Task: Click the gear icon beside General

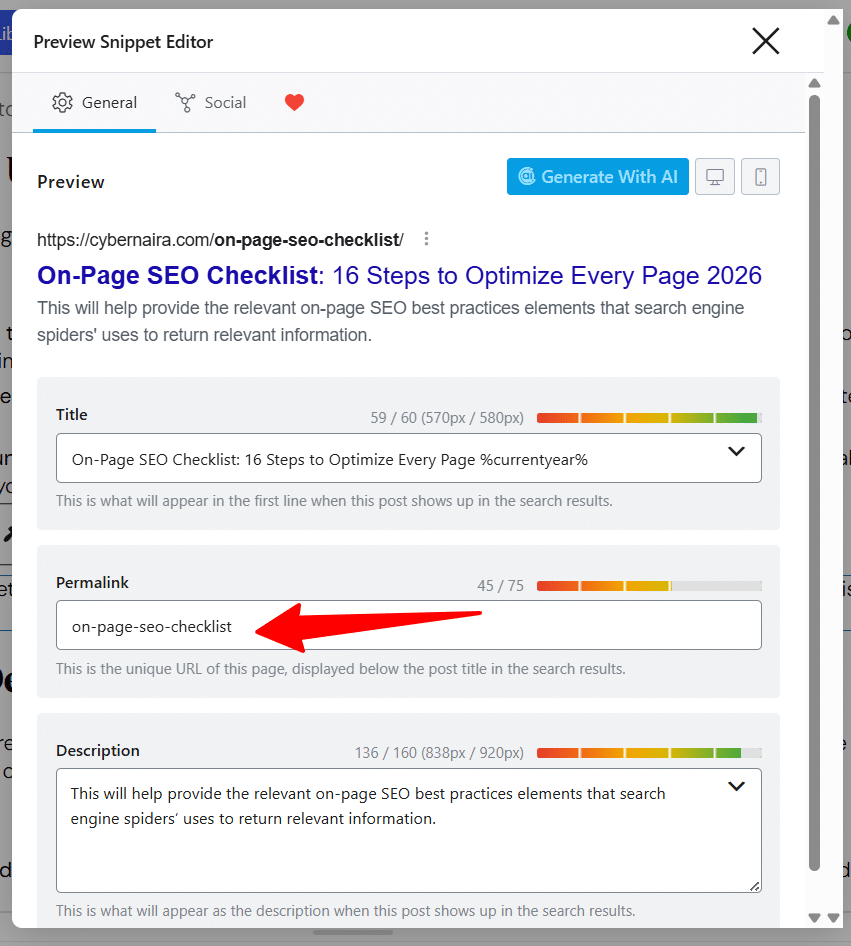Action: tap(62, 103)
